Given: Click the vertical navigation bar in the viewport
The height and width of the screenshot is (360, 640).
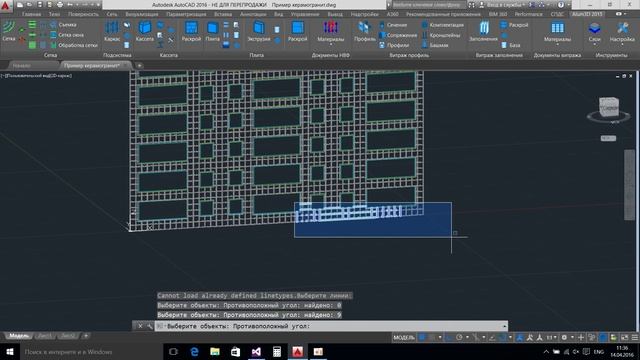Looking at the screenshot, I should 629,184.
